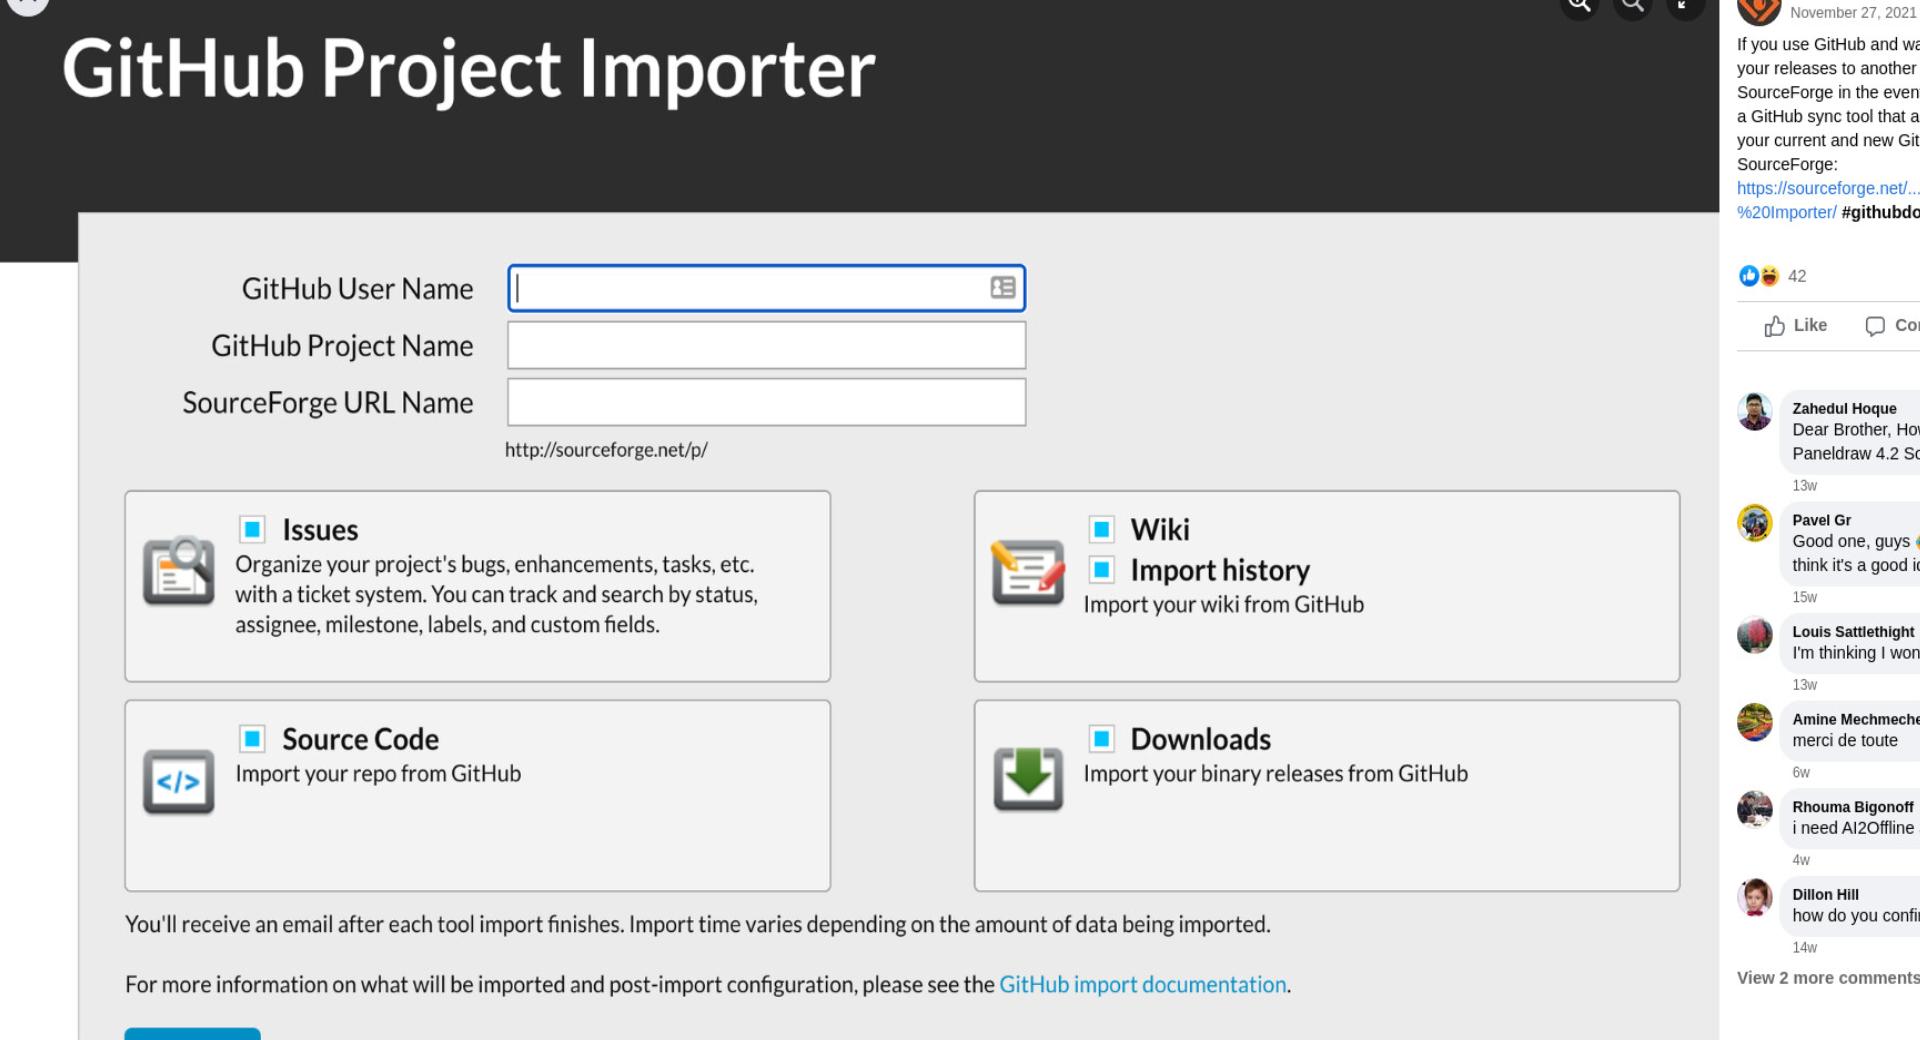Toggle the Source Code checkbox

pyautogui.click(x=252, y=739)
